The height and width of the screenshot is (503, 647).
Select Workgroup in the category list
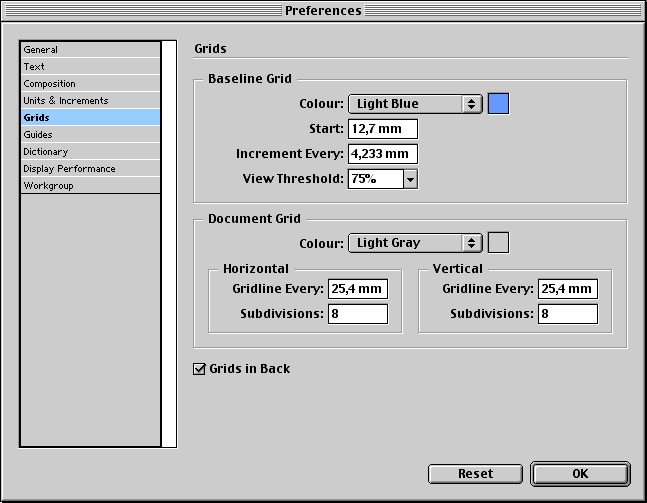point(90,185)
